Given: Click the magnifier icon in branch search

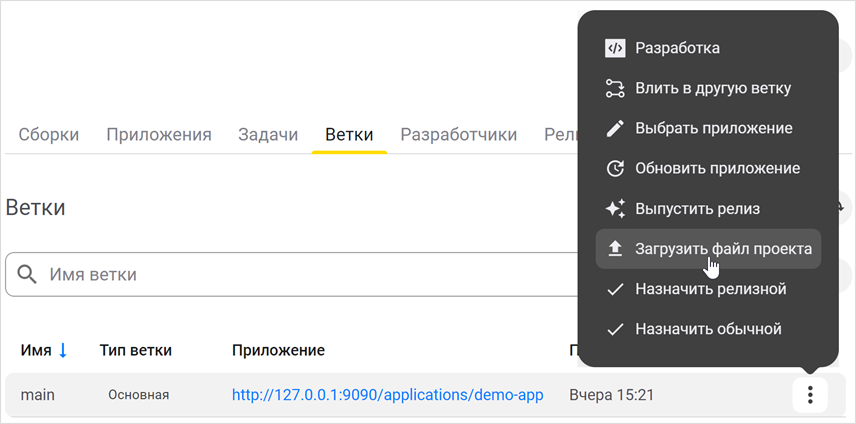Looking at the screenshot, I should (27, 274).
